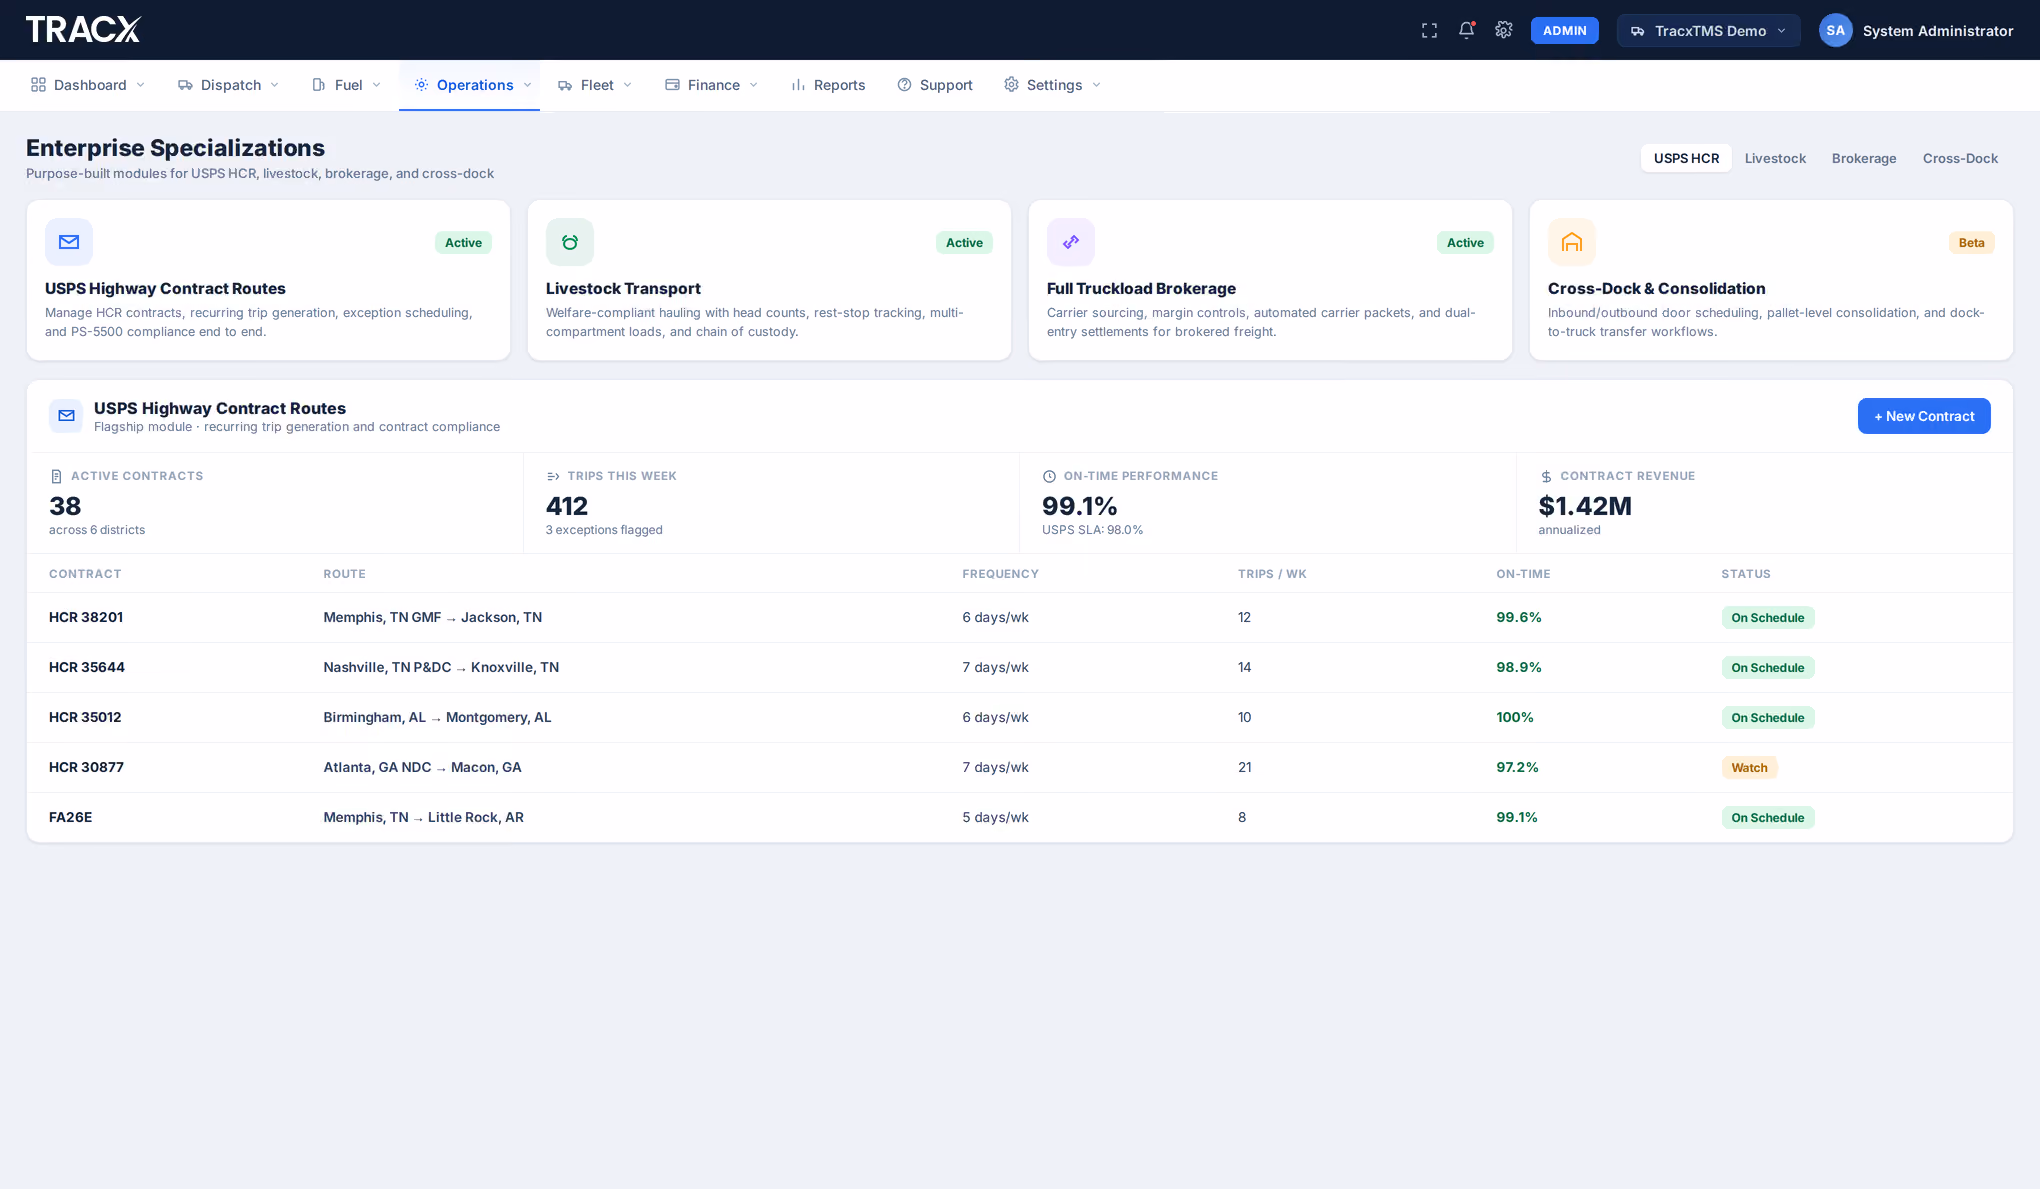Click the Support help icon

coord(904,85)
